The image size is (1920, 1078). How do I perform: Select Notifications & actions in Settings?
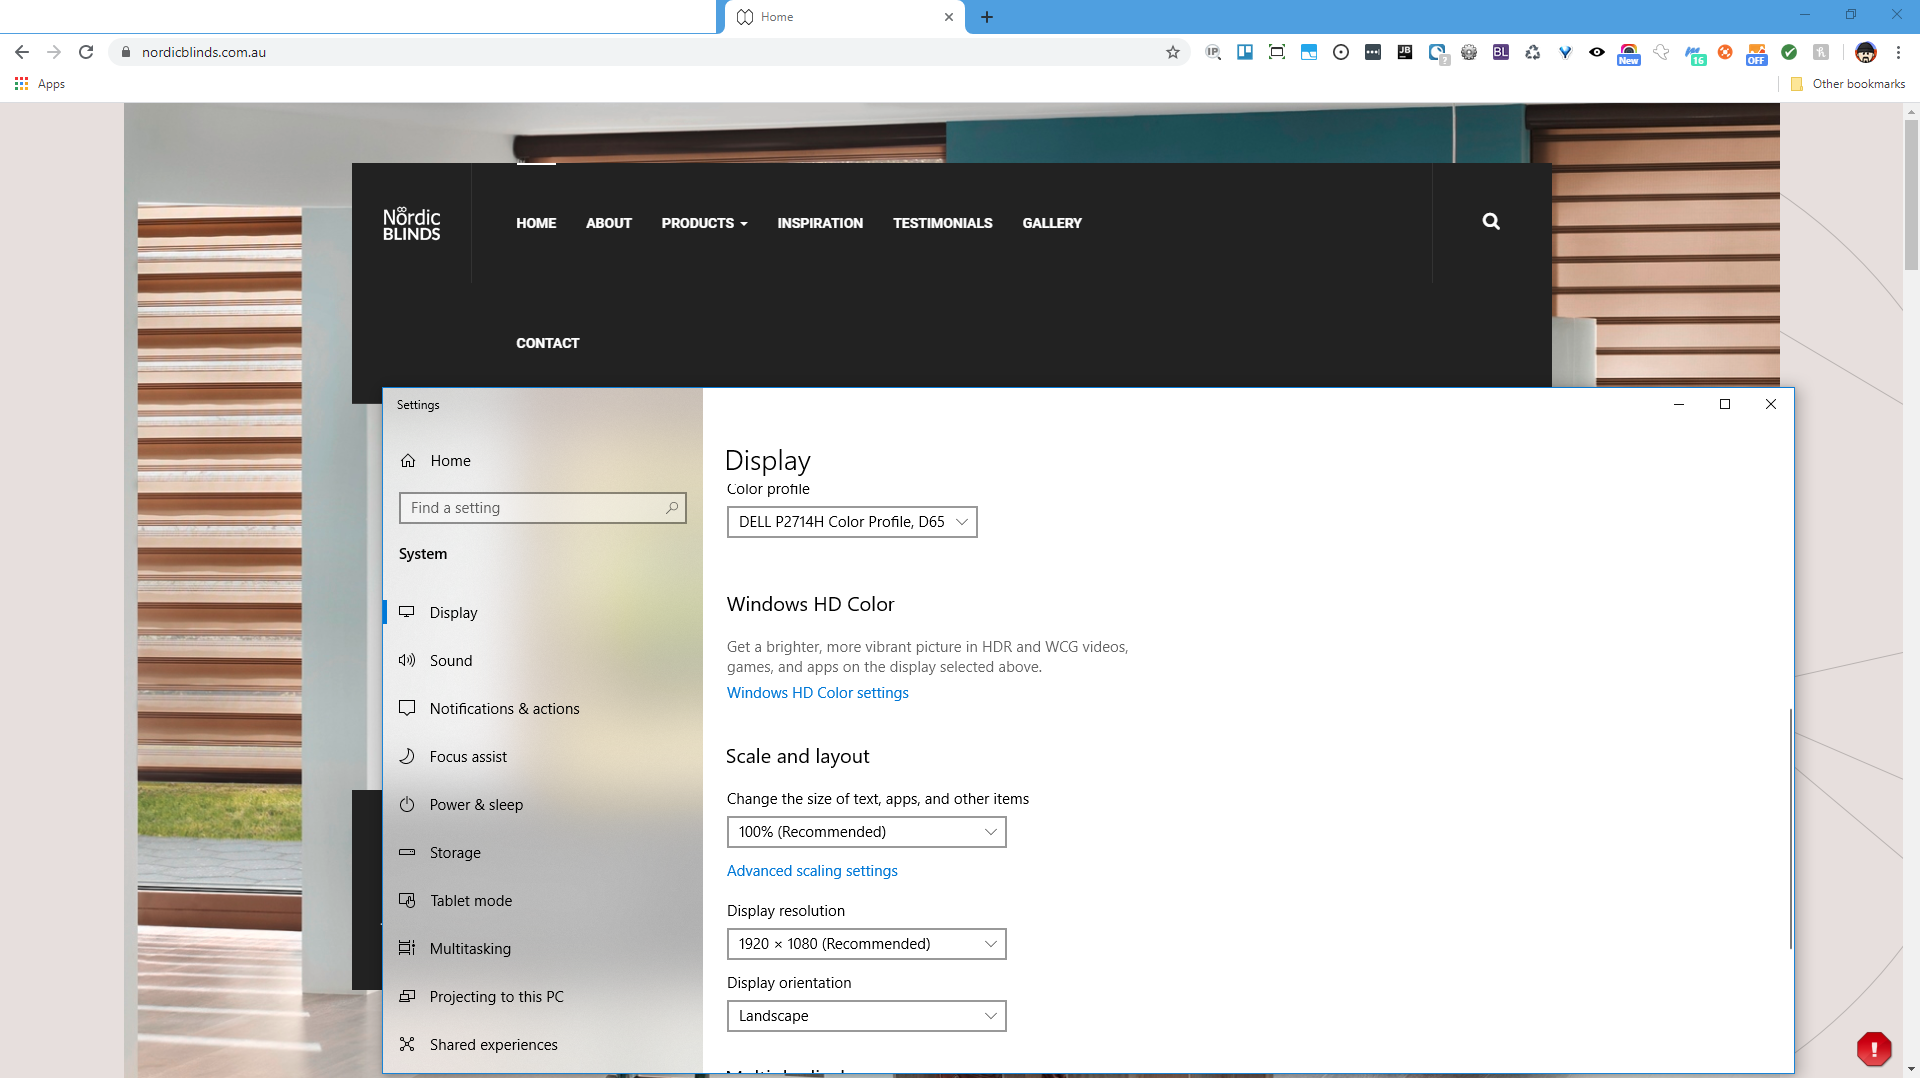[x=542, y=709]
